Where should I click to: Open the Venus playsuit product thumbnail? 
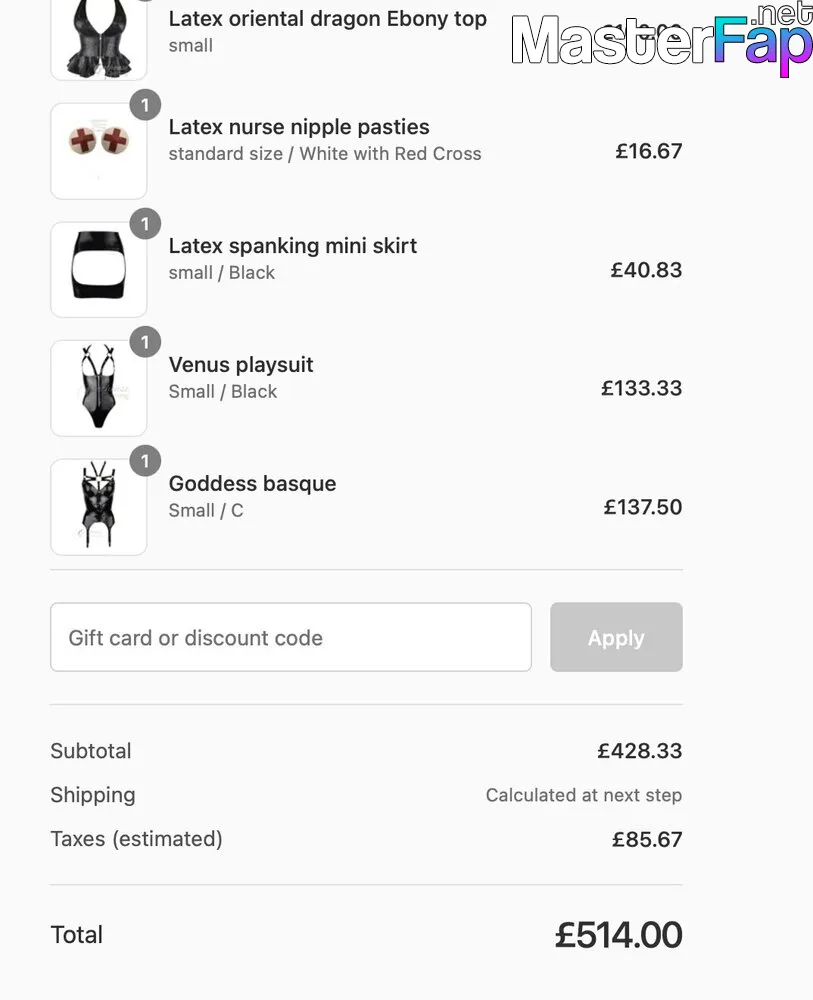coord(99,388)
